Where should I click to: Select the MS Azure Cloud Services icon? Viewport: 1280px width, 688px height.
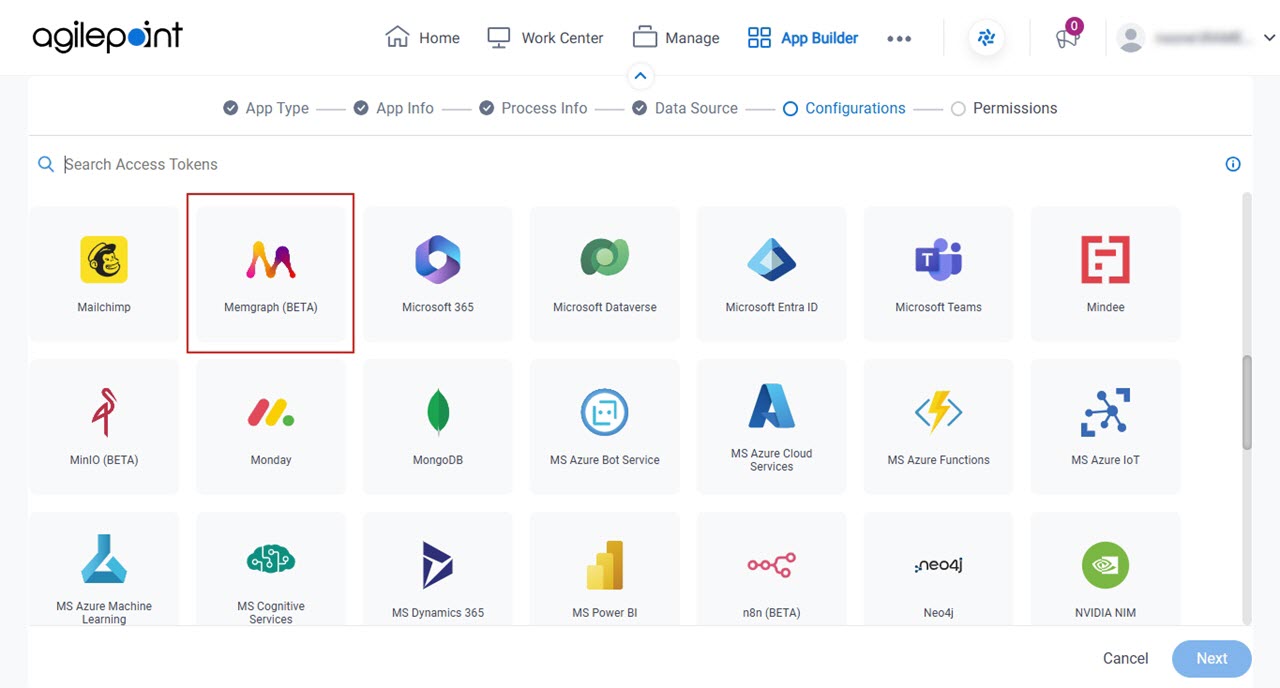point(772,406)
